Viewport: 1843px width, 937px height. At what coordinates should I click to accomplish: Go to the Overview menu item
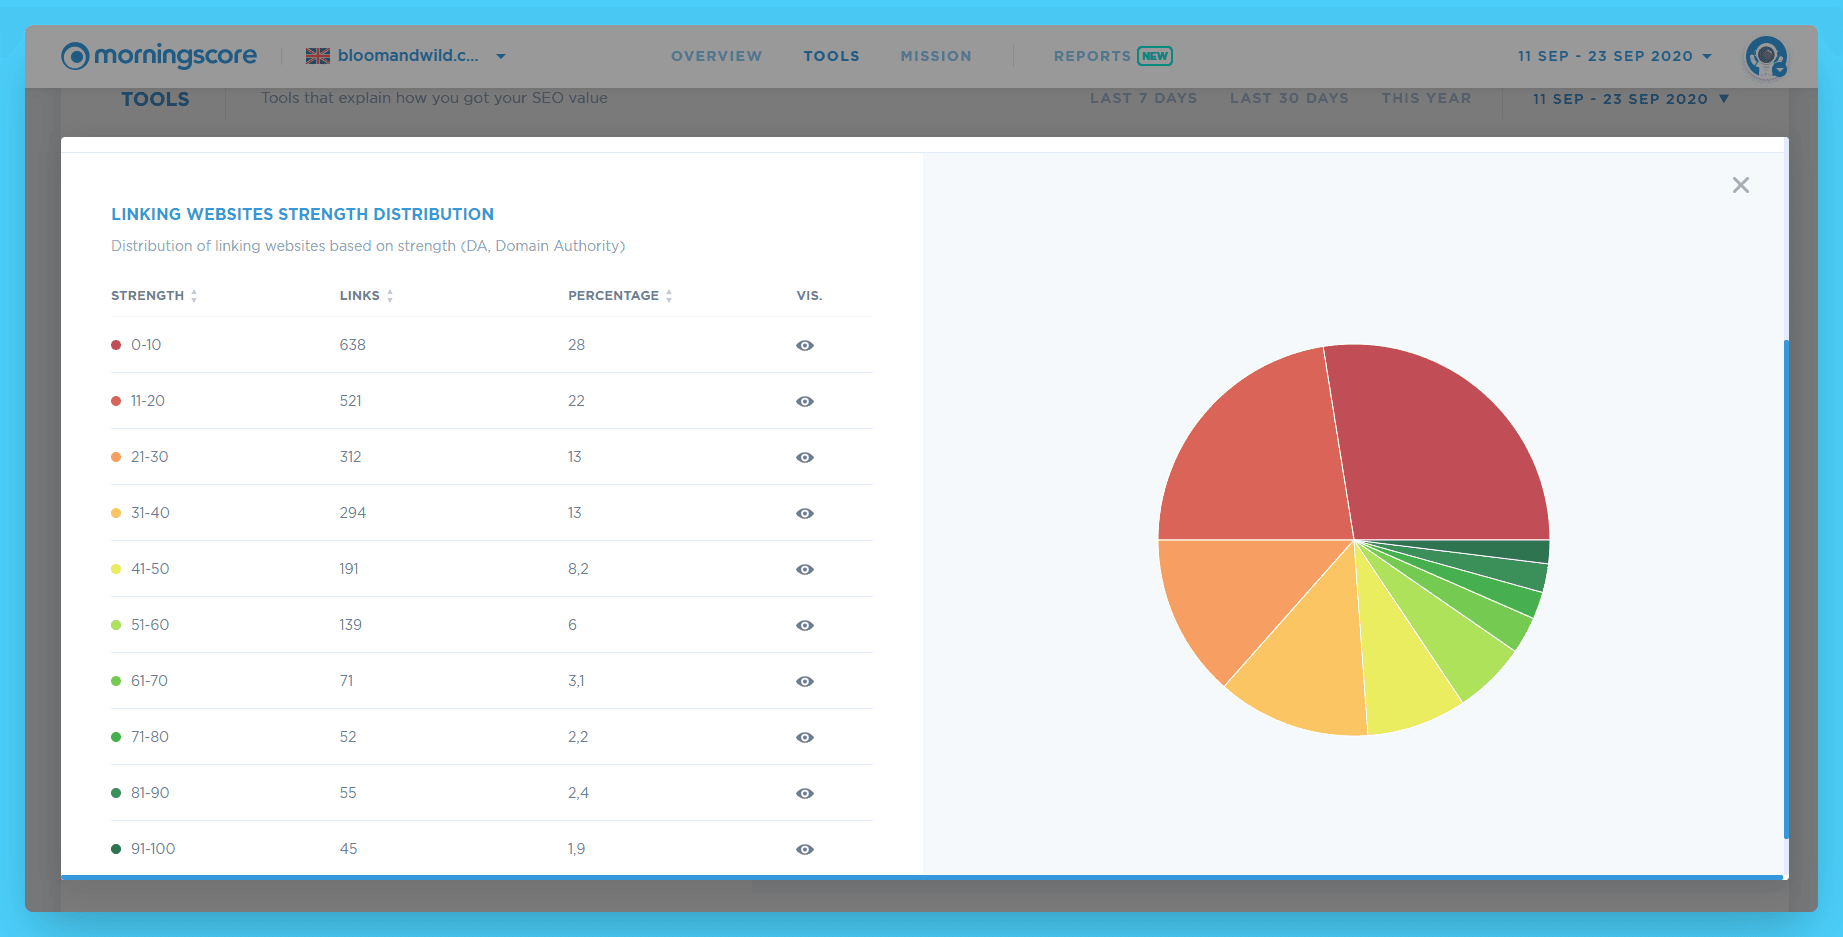(717, 56)
